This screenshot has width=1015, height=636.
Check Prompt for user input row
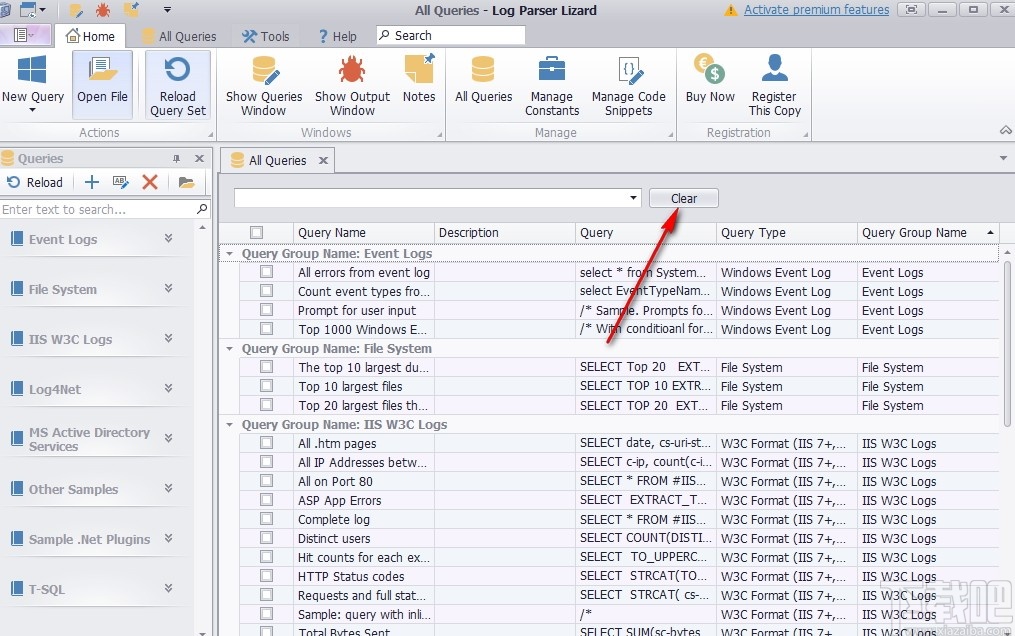click(266, 310)
